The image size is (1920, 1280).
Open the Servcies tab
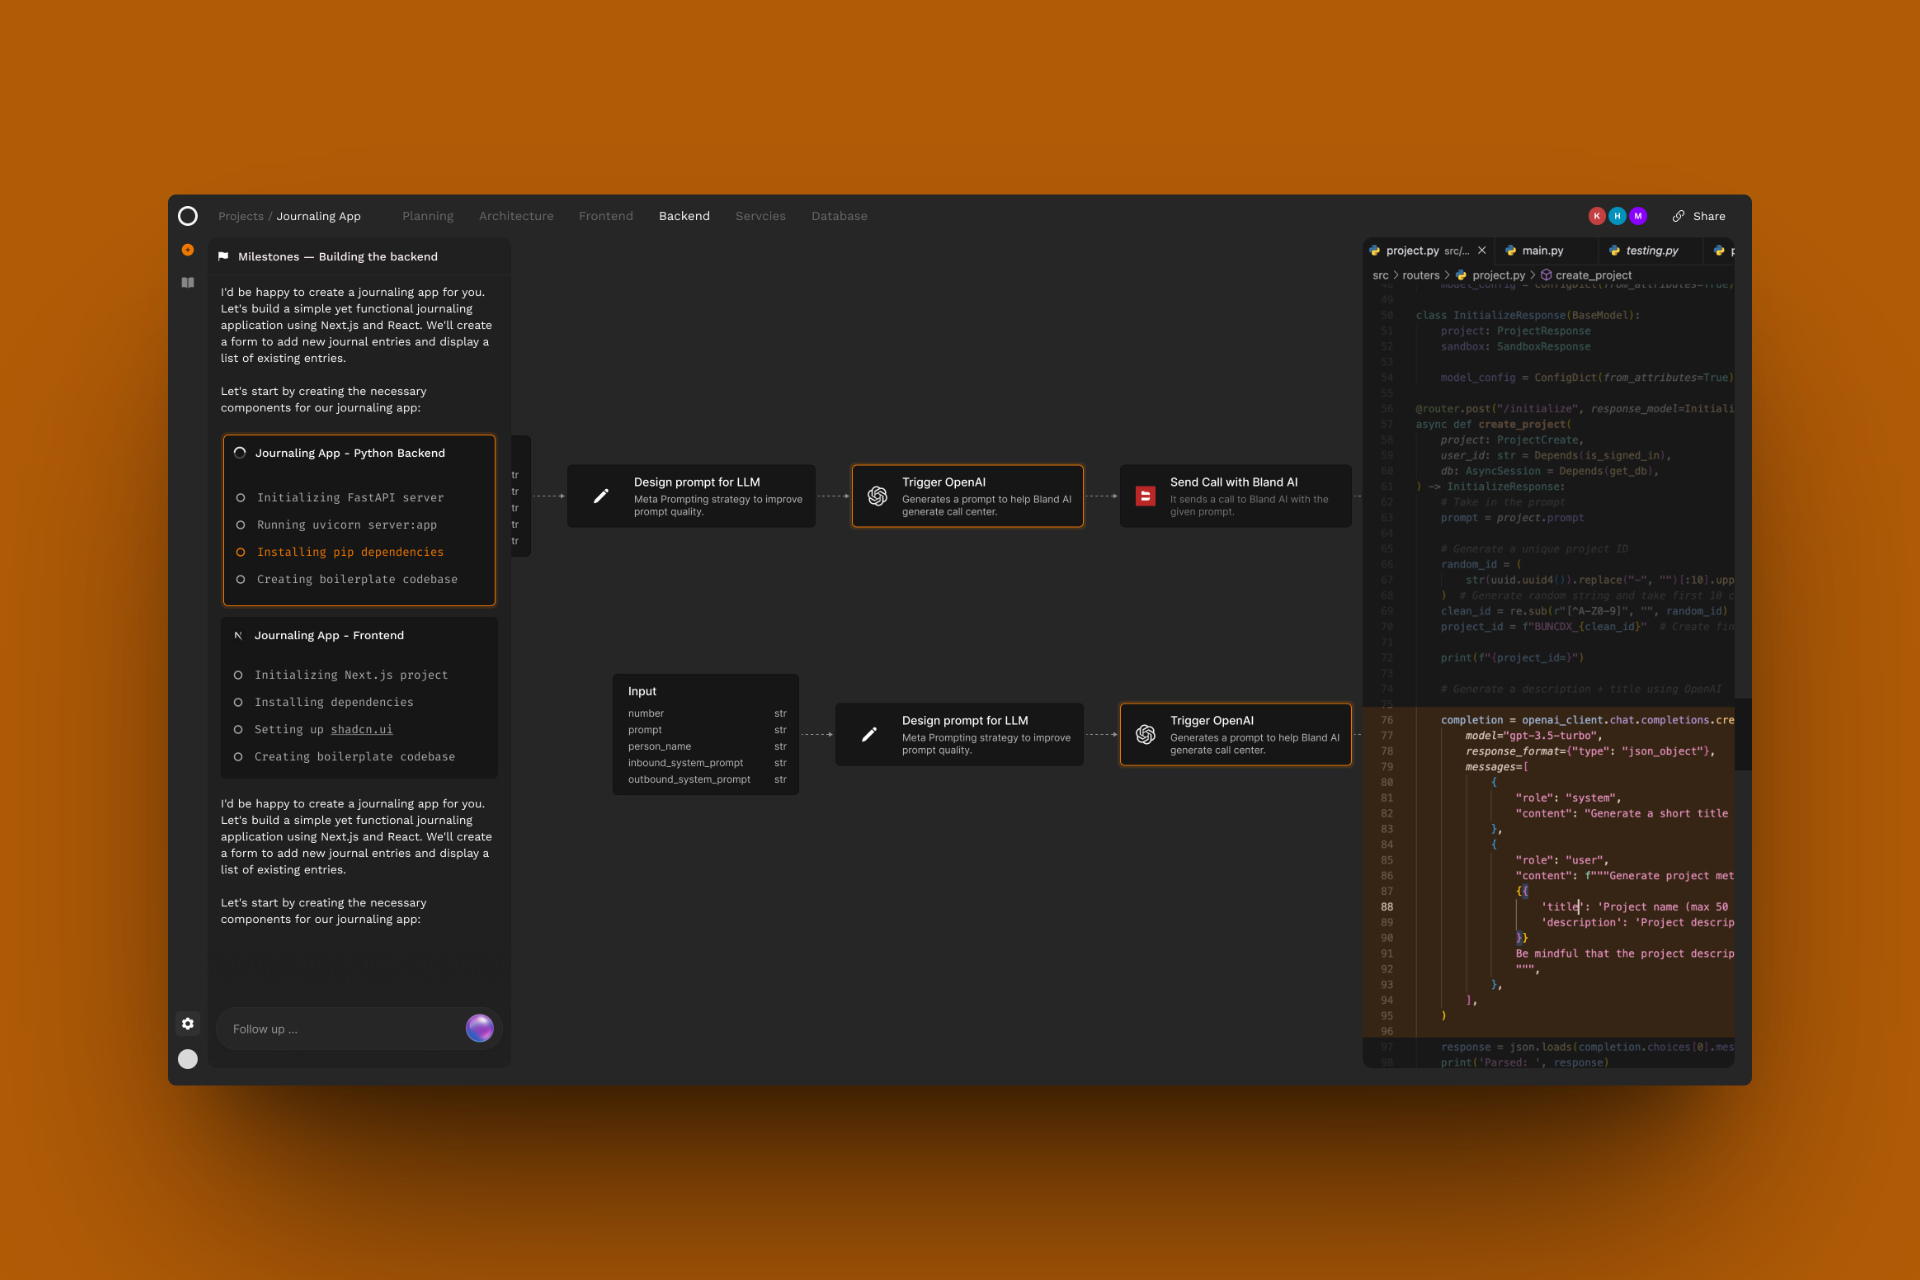click(760, 216)
